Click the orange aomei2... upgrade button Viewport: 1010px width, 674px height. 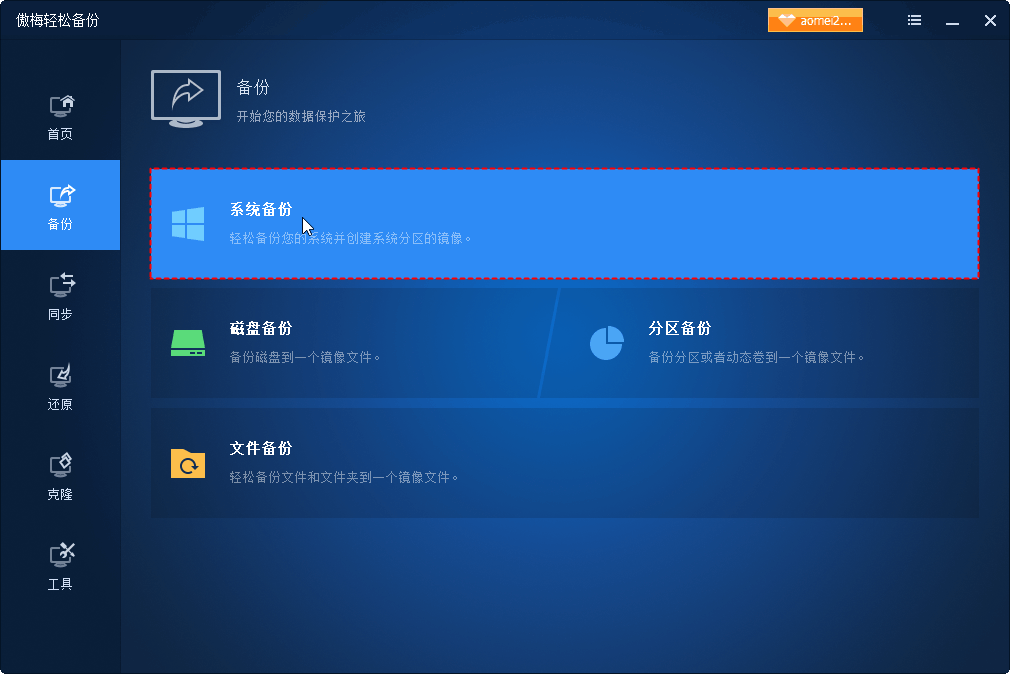[x=815, y=21]
